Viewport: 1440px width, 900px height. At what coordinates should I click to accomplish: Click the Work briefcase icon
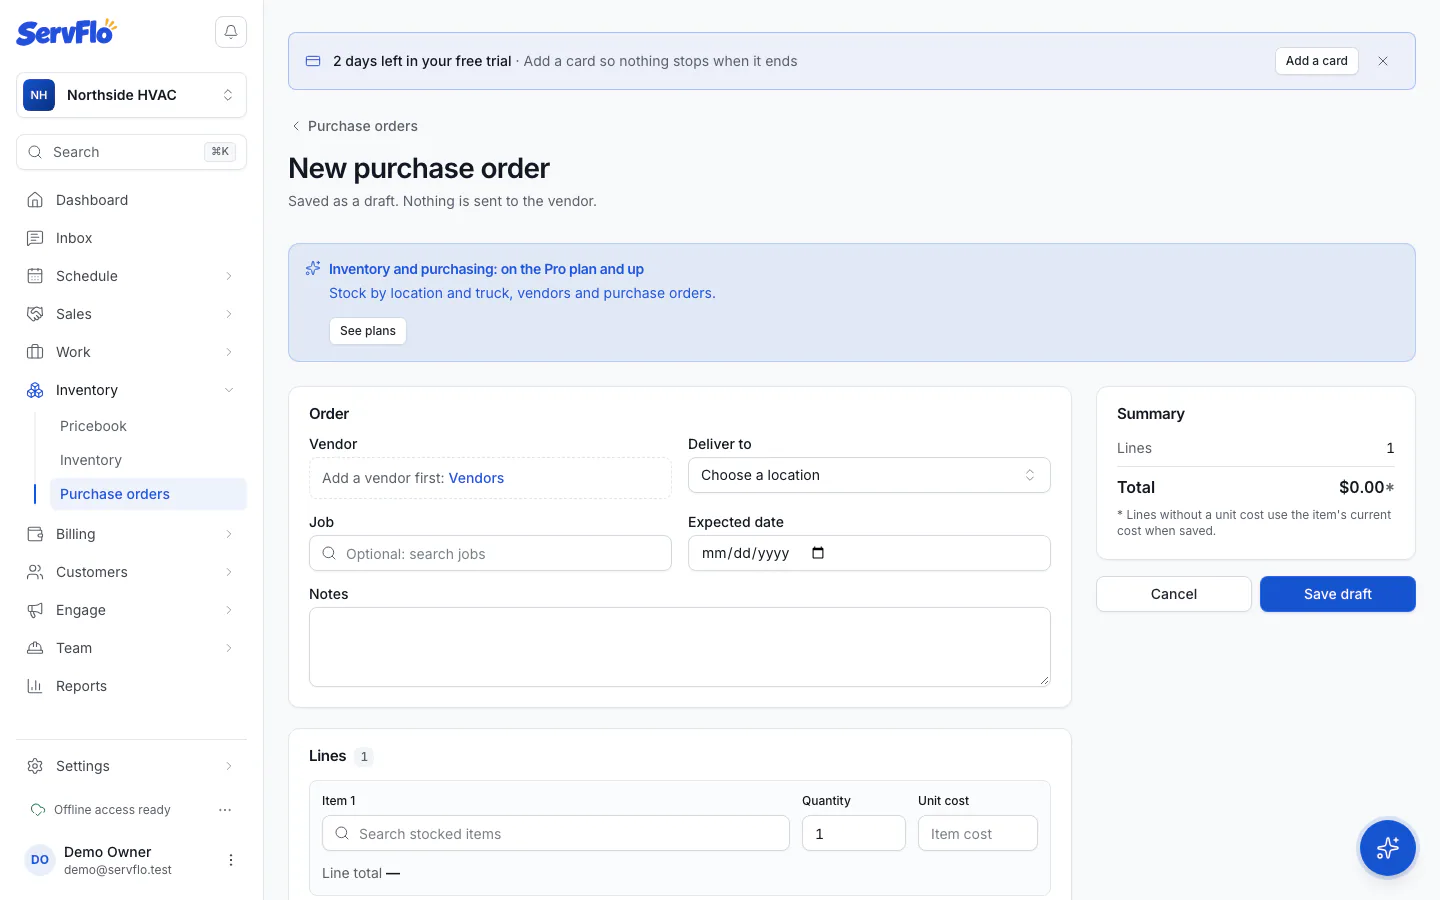coord(35,352)
